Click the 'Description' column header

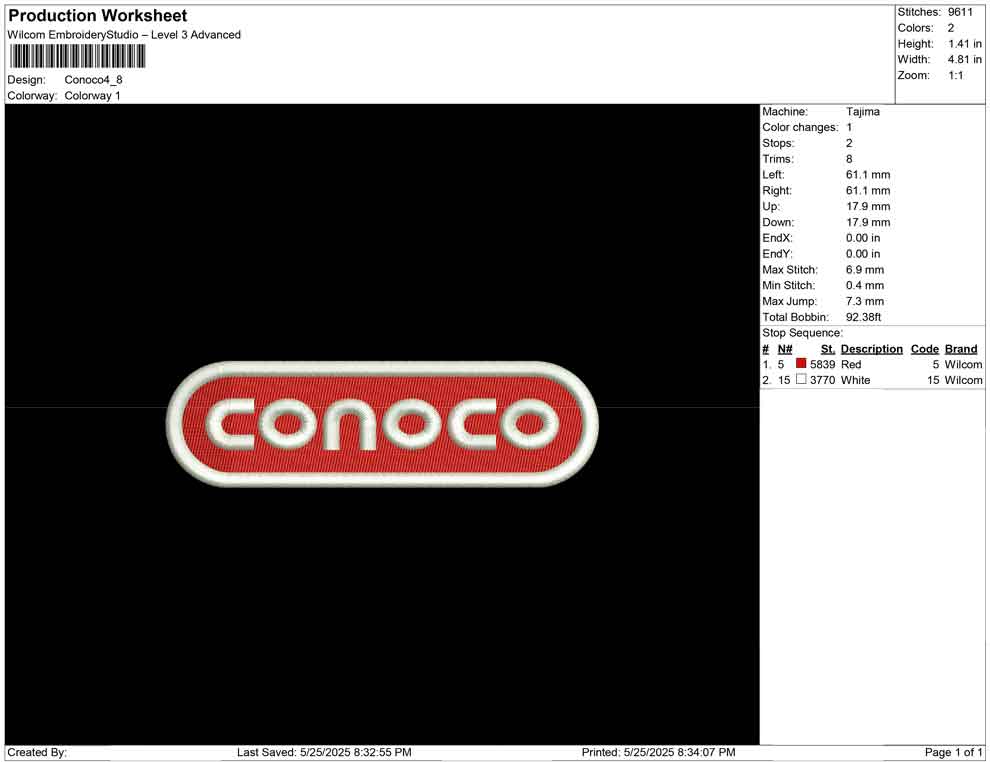point(872,348)
